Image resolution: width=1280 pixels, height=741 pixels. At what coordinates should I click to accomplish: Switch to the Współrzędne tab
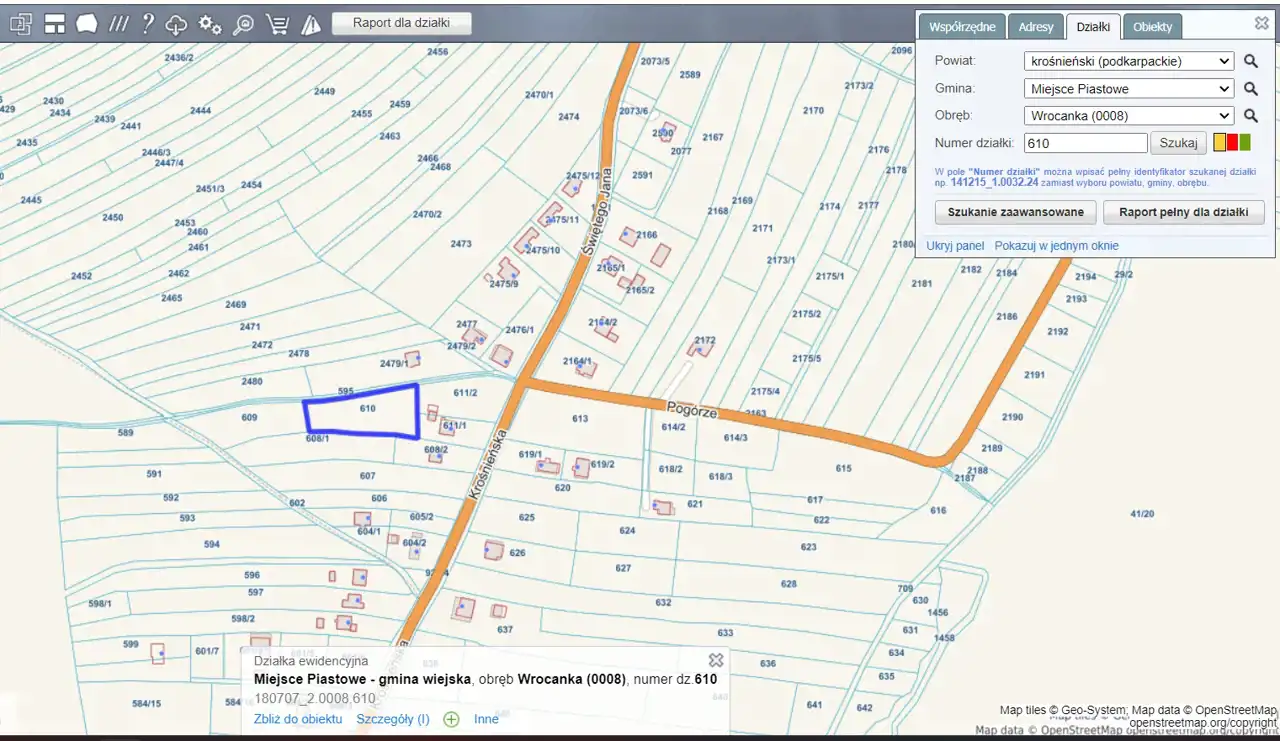click(x=962, y=27)
